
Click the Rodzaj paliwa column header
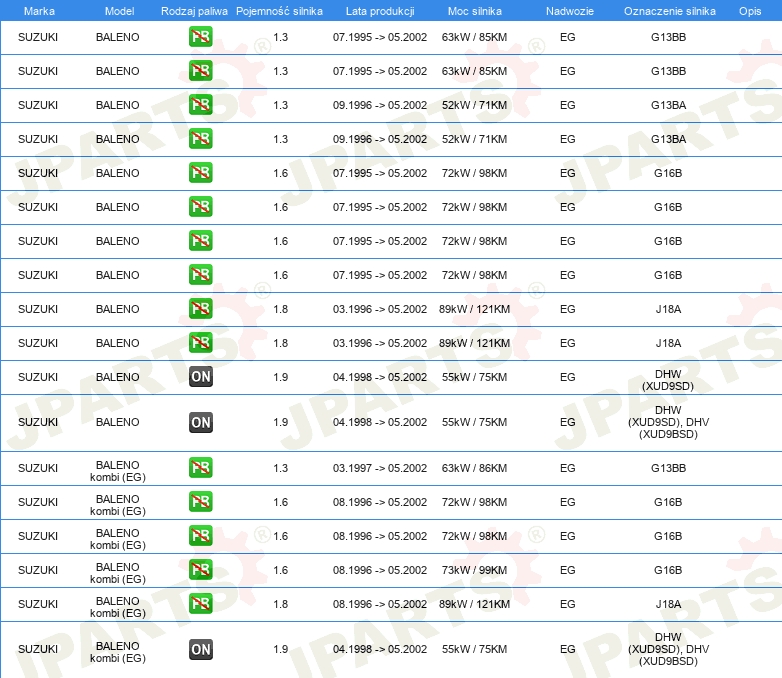coord(194,11)
